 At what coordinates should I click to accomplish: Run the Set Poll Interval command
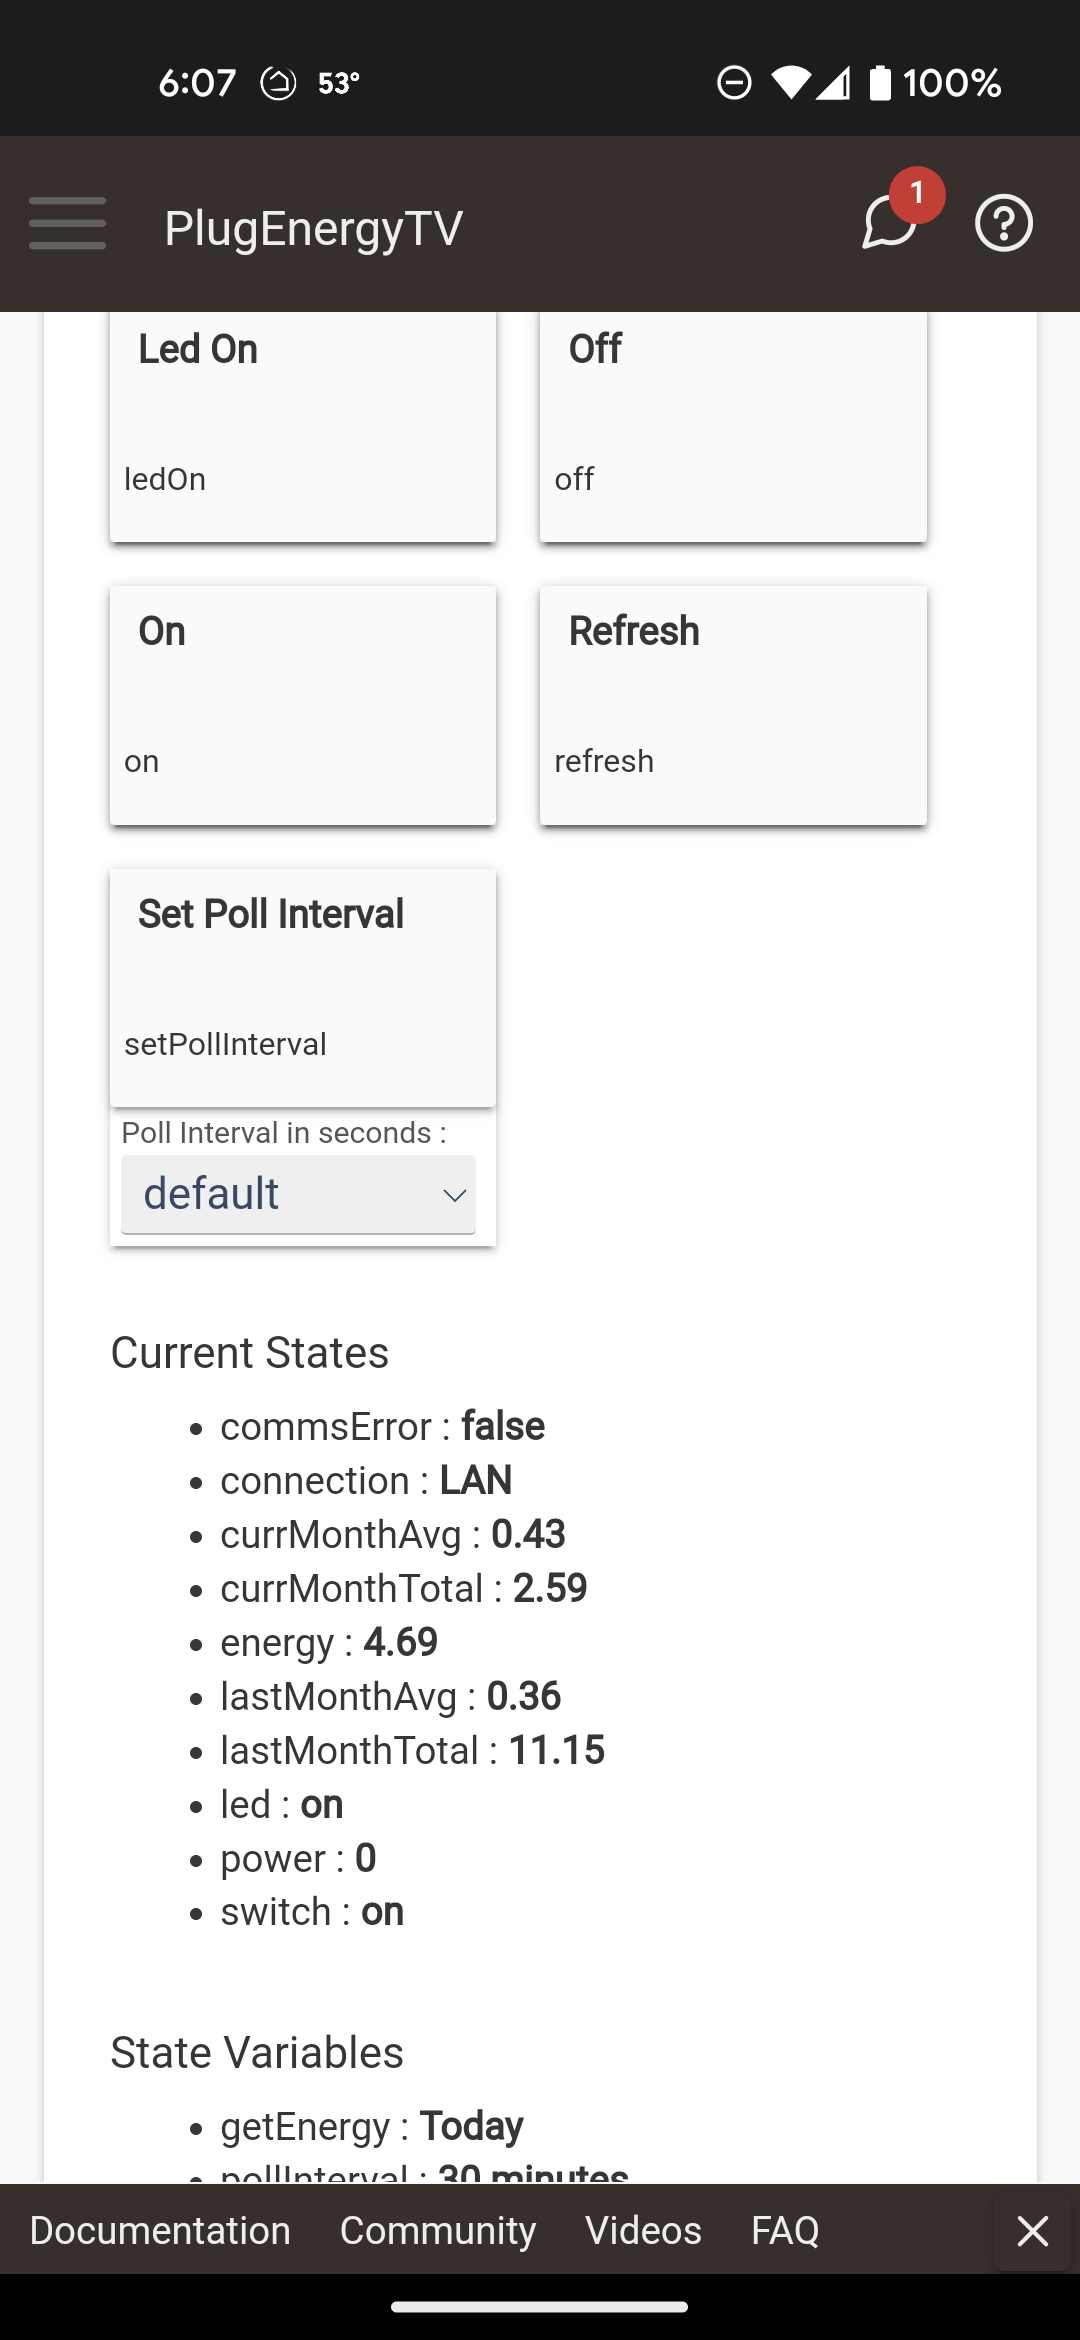coord(303,988)
